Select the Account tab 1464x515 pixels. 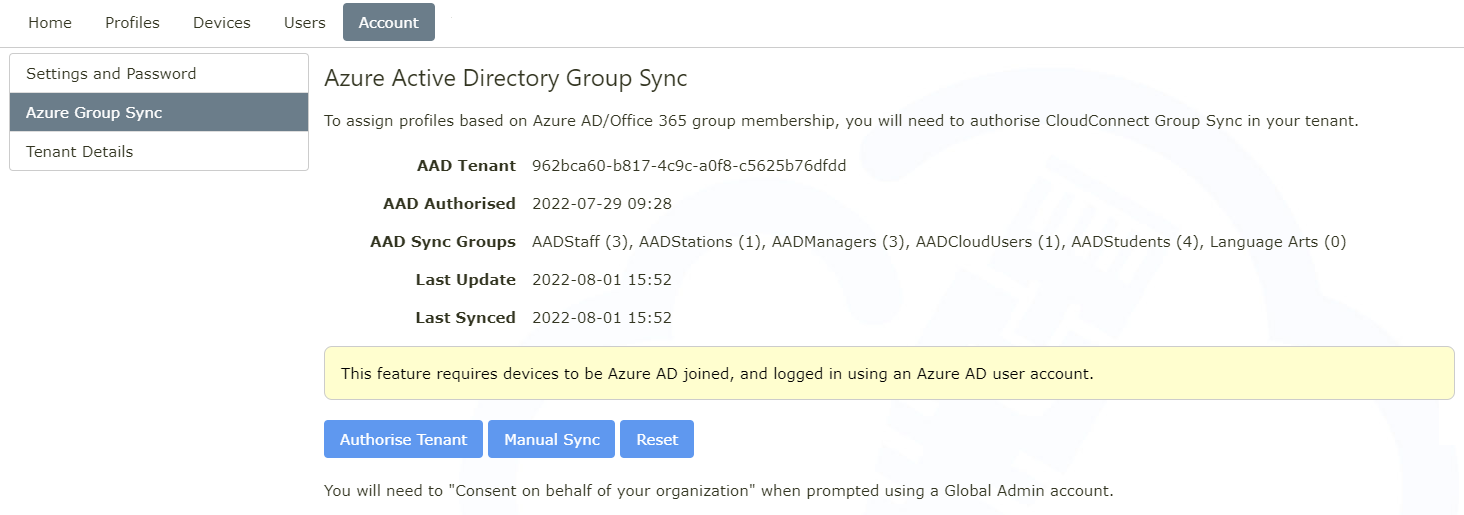pos(388,23)
